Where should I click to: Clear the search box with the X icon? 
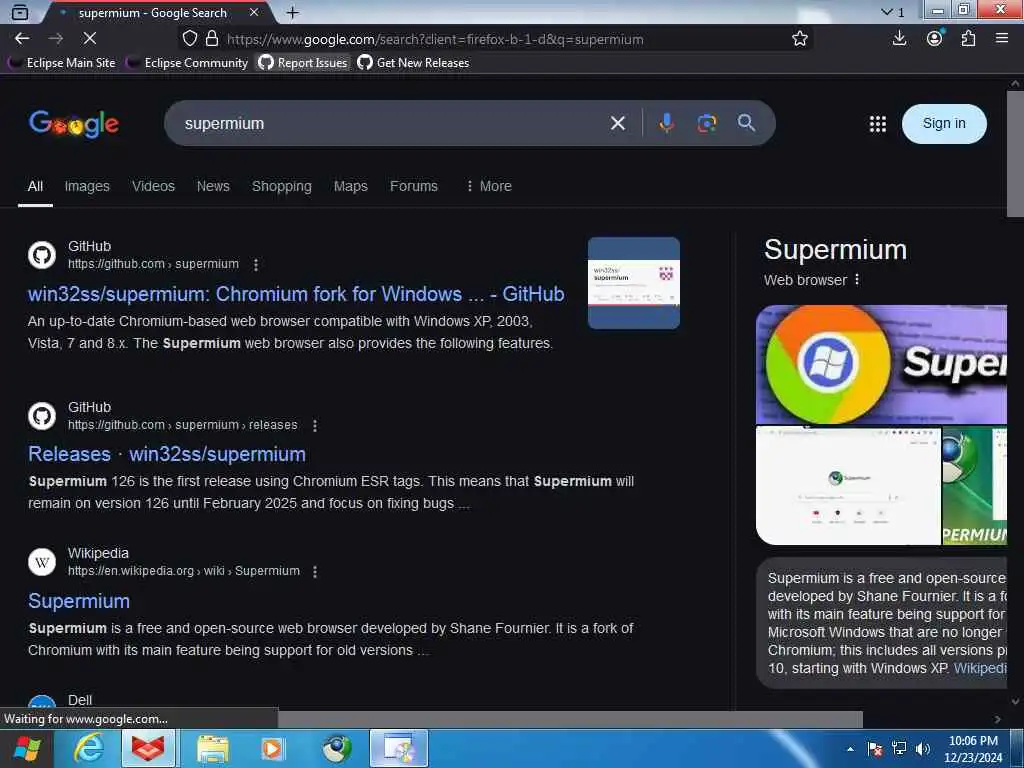pos(618,123)
